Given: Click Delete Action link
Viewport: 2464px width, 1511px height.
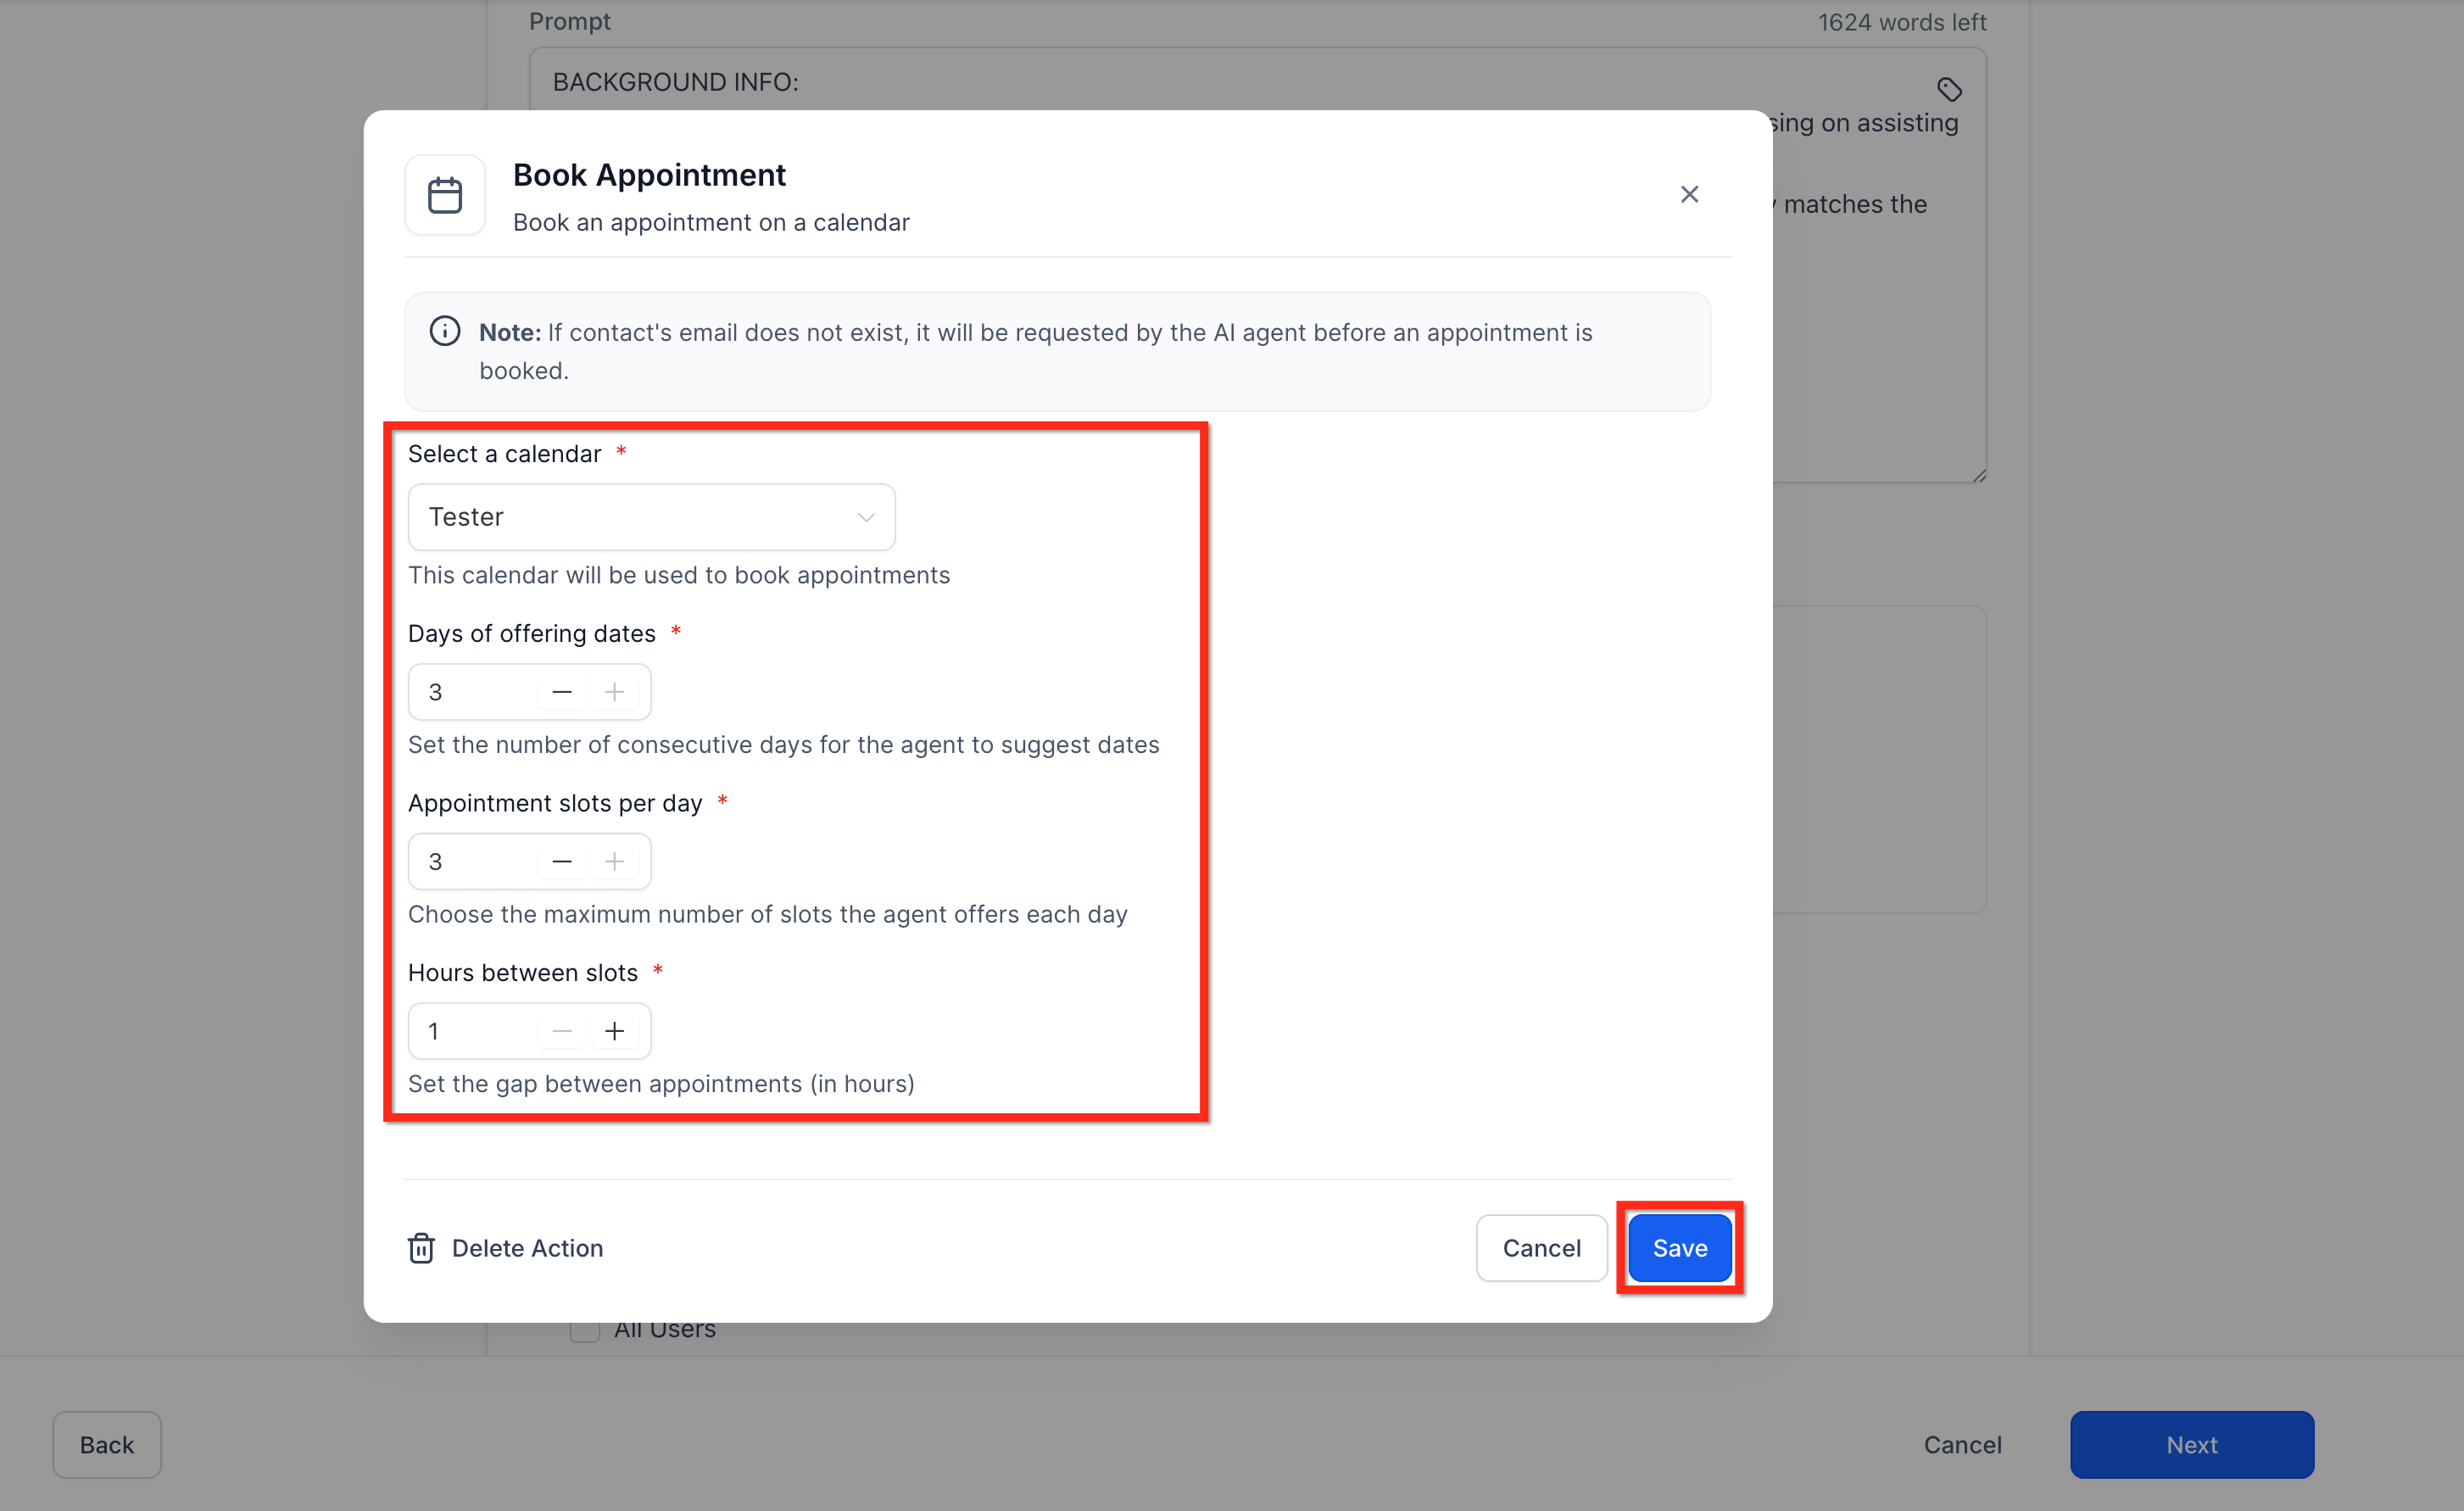Looking at the screenshot, I should click(527, 1248).
